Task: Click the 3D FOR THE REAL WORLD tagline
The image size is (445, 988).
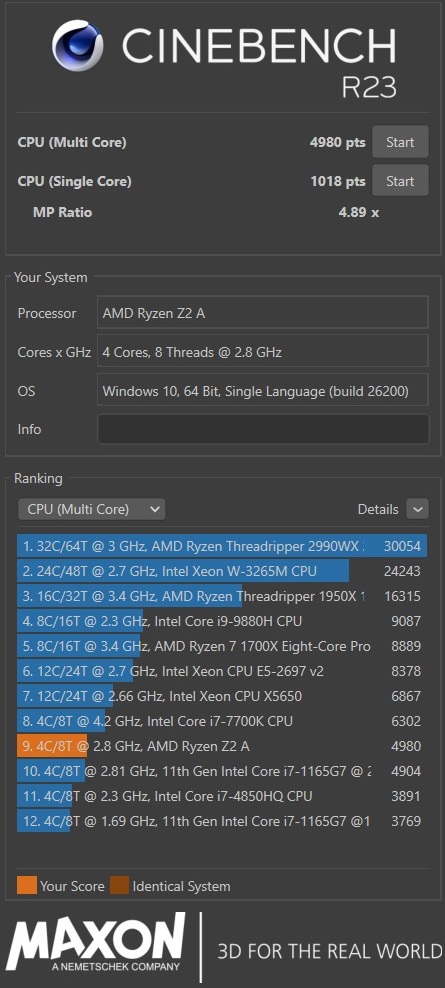Action: click(x=330, y=950)
